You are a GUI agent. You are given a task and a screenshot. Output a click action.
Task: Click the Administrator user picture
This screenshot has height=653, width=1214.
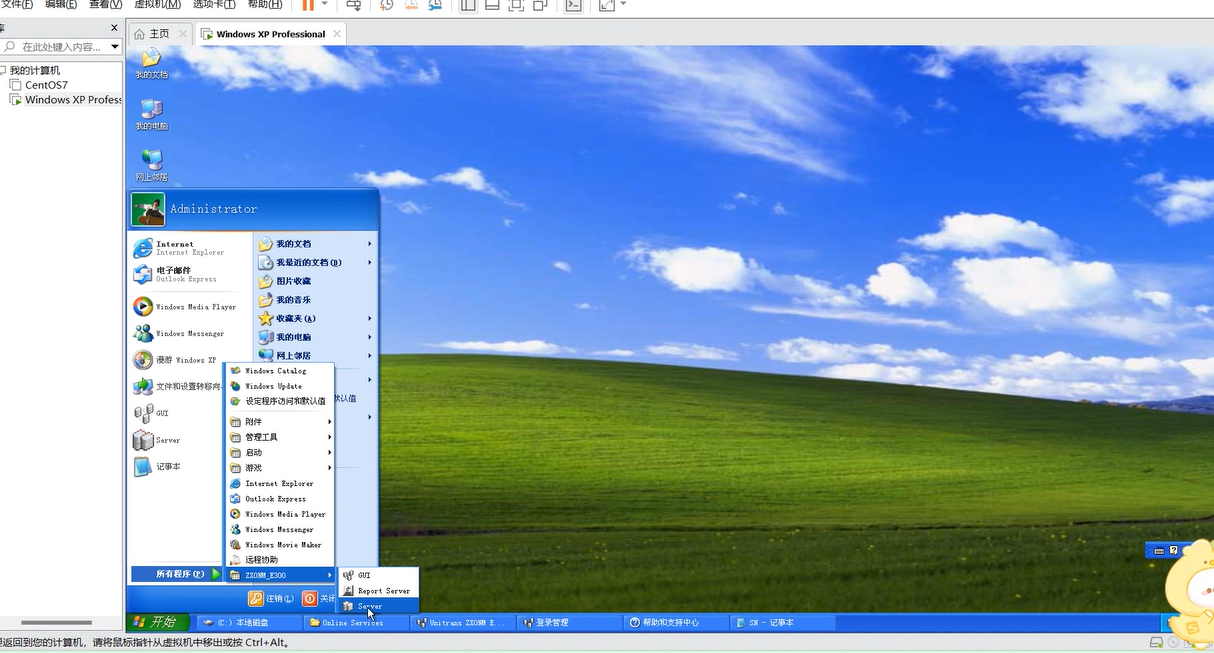(148, 209)
